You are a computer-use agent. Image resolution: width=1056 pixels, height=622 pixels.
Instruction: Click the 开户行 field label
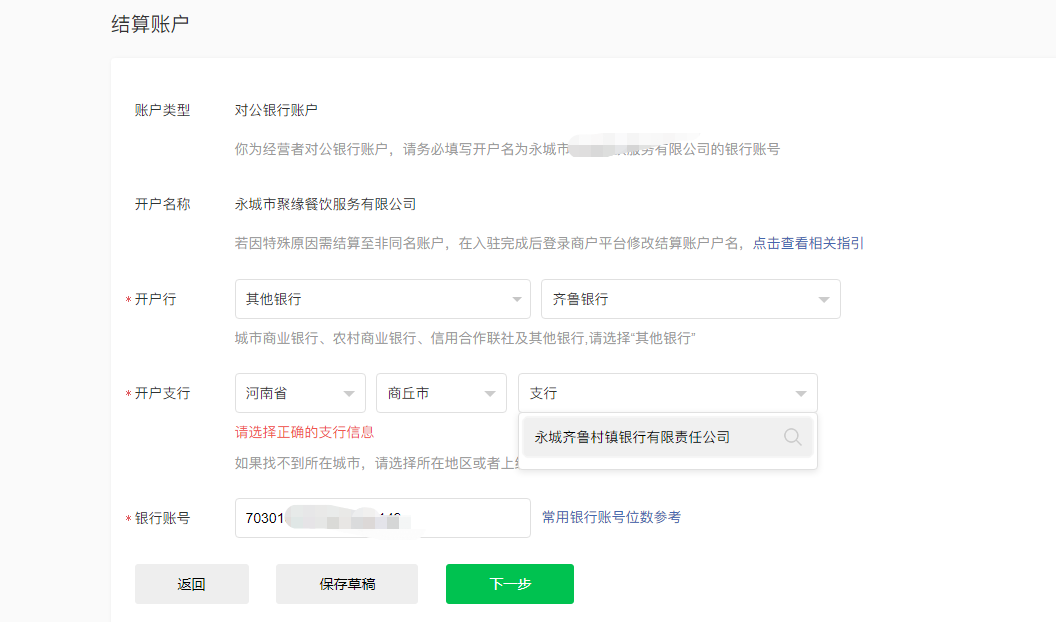(156, 299)
